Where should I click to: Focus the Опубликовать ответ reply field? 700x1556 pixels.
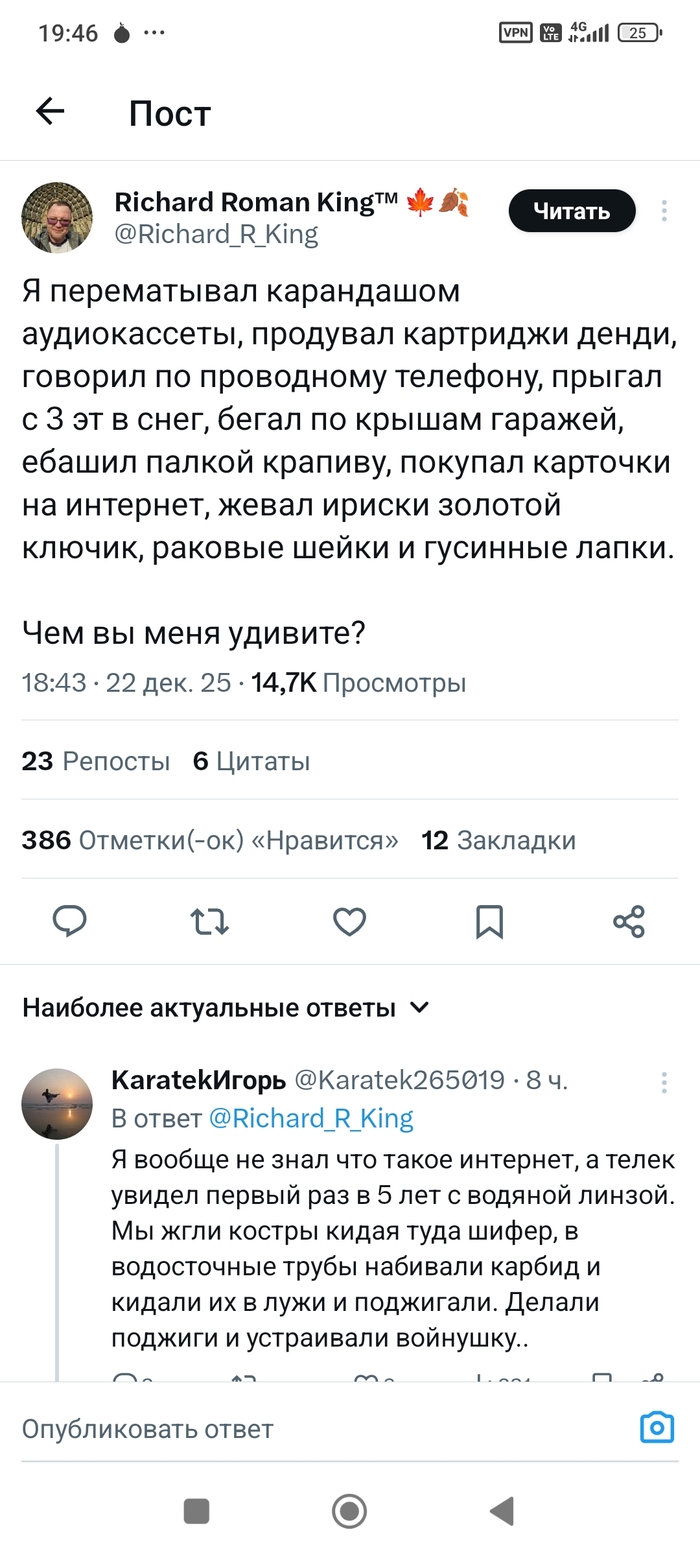pyautogui.click(x=300, y=1428)
